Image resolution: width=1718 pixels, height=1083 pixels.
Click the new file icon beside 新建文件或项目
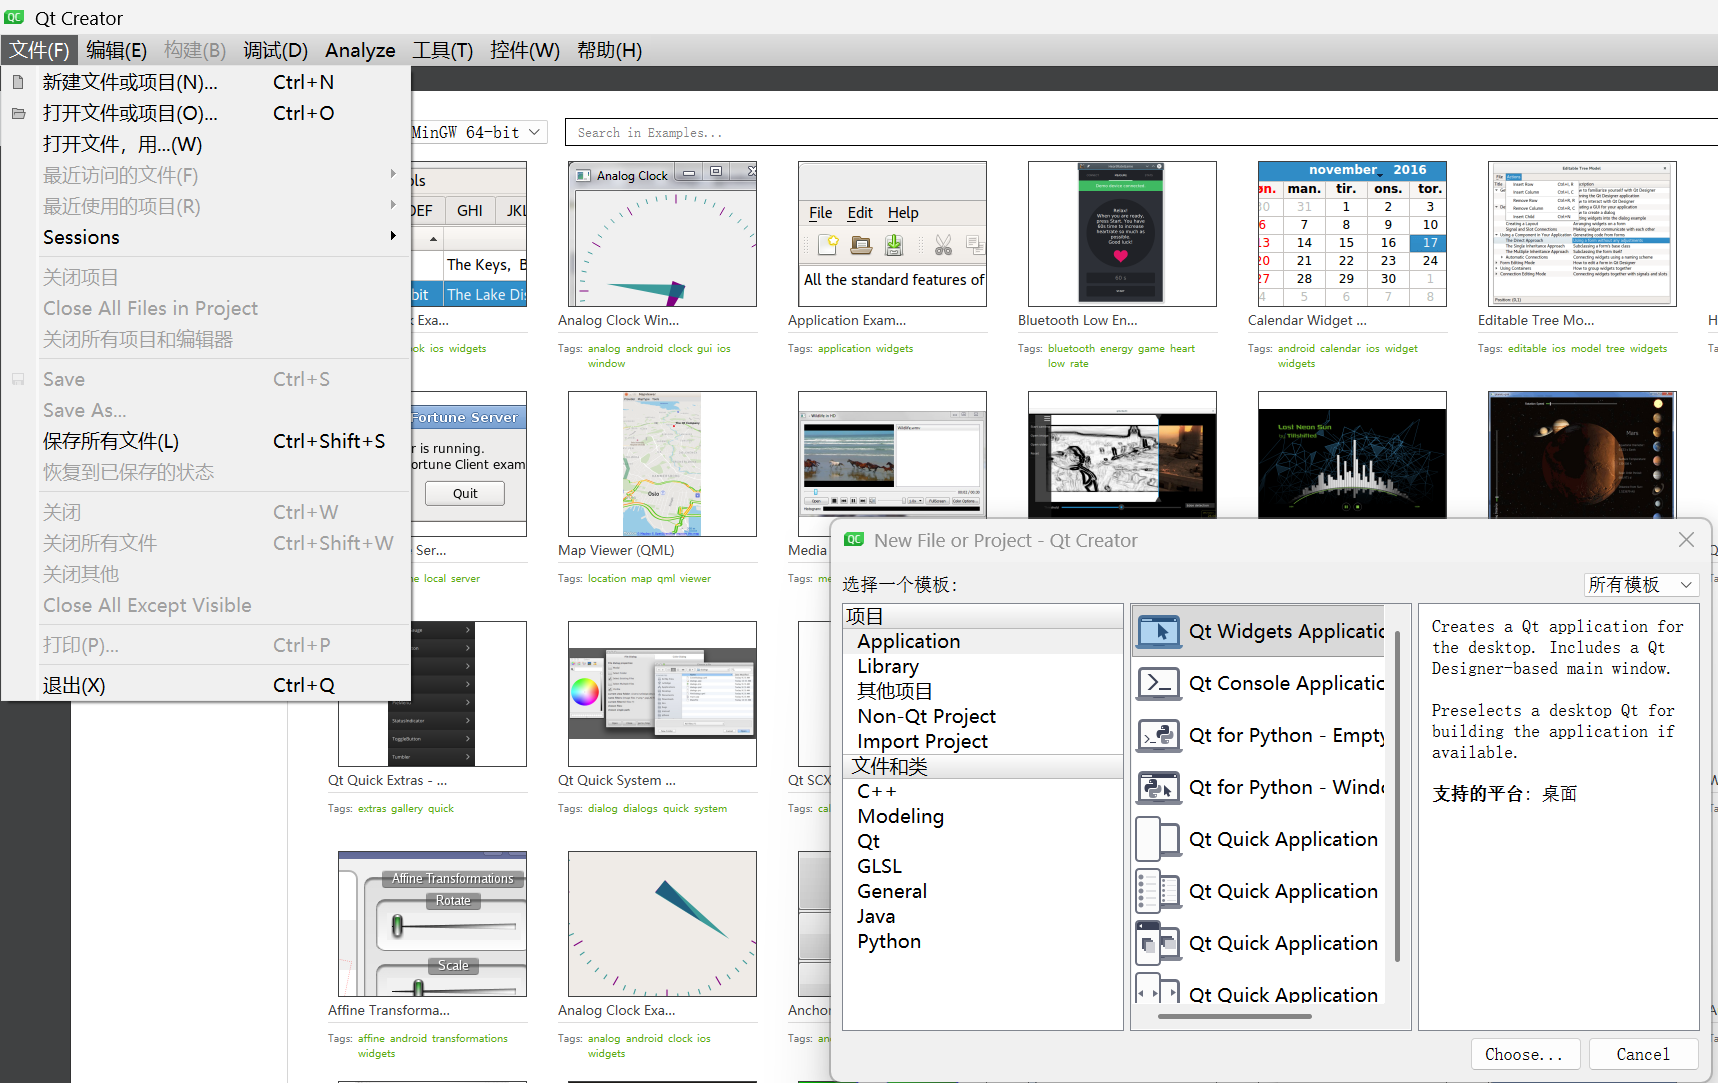[18, 82]
